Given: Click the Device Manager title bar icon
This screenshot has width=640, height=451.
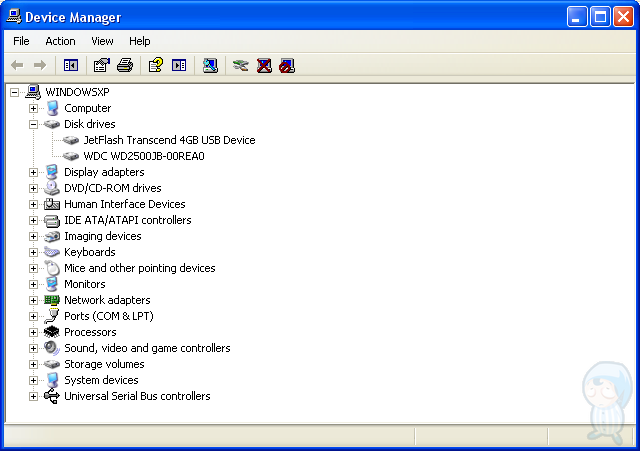Looking at the screenshot, I should coord(14,16).
